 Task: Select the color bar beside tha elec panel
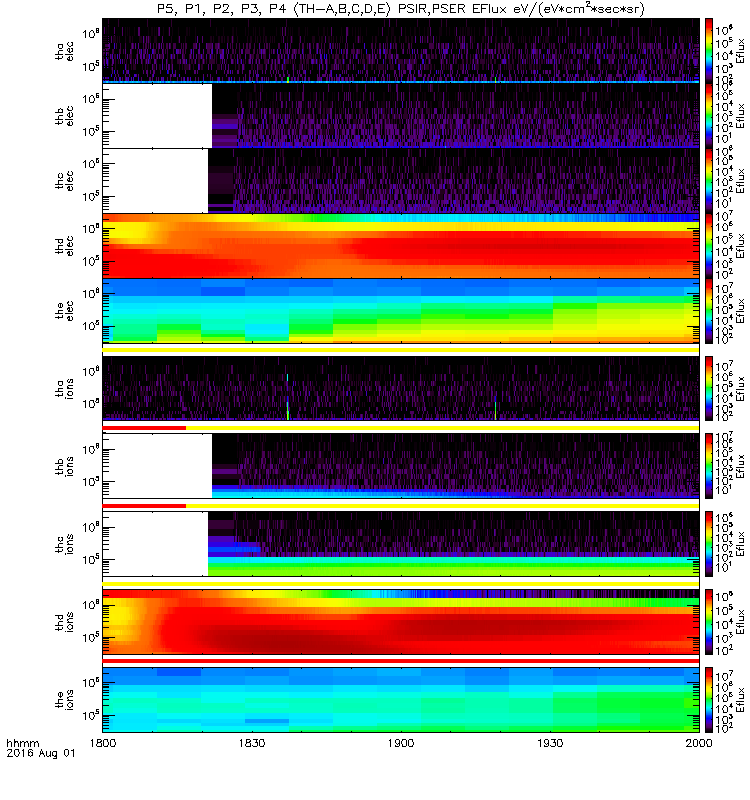[x=709, y=51]
